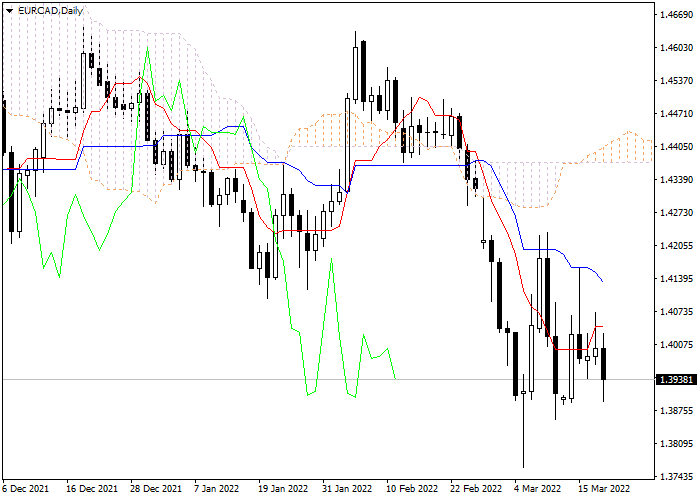Select the 6 Dec 2021 date label

pyautogui.click(x=25, y=489)
